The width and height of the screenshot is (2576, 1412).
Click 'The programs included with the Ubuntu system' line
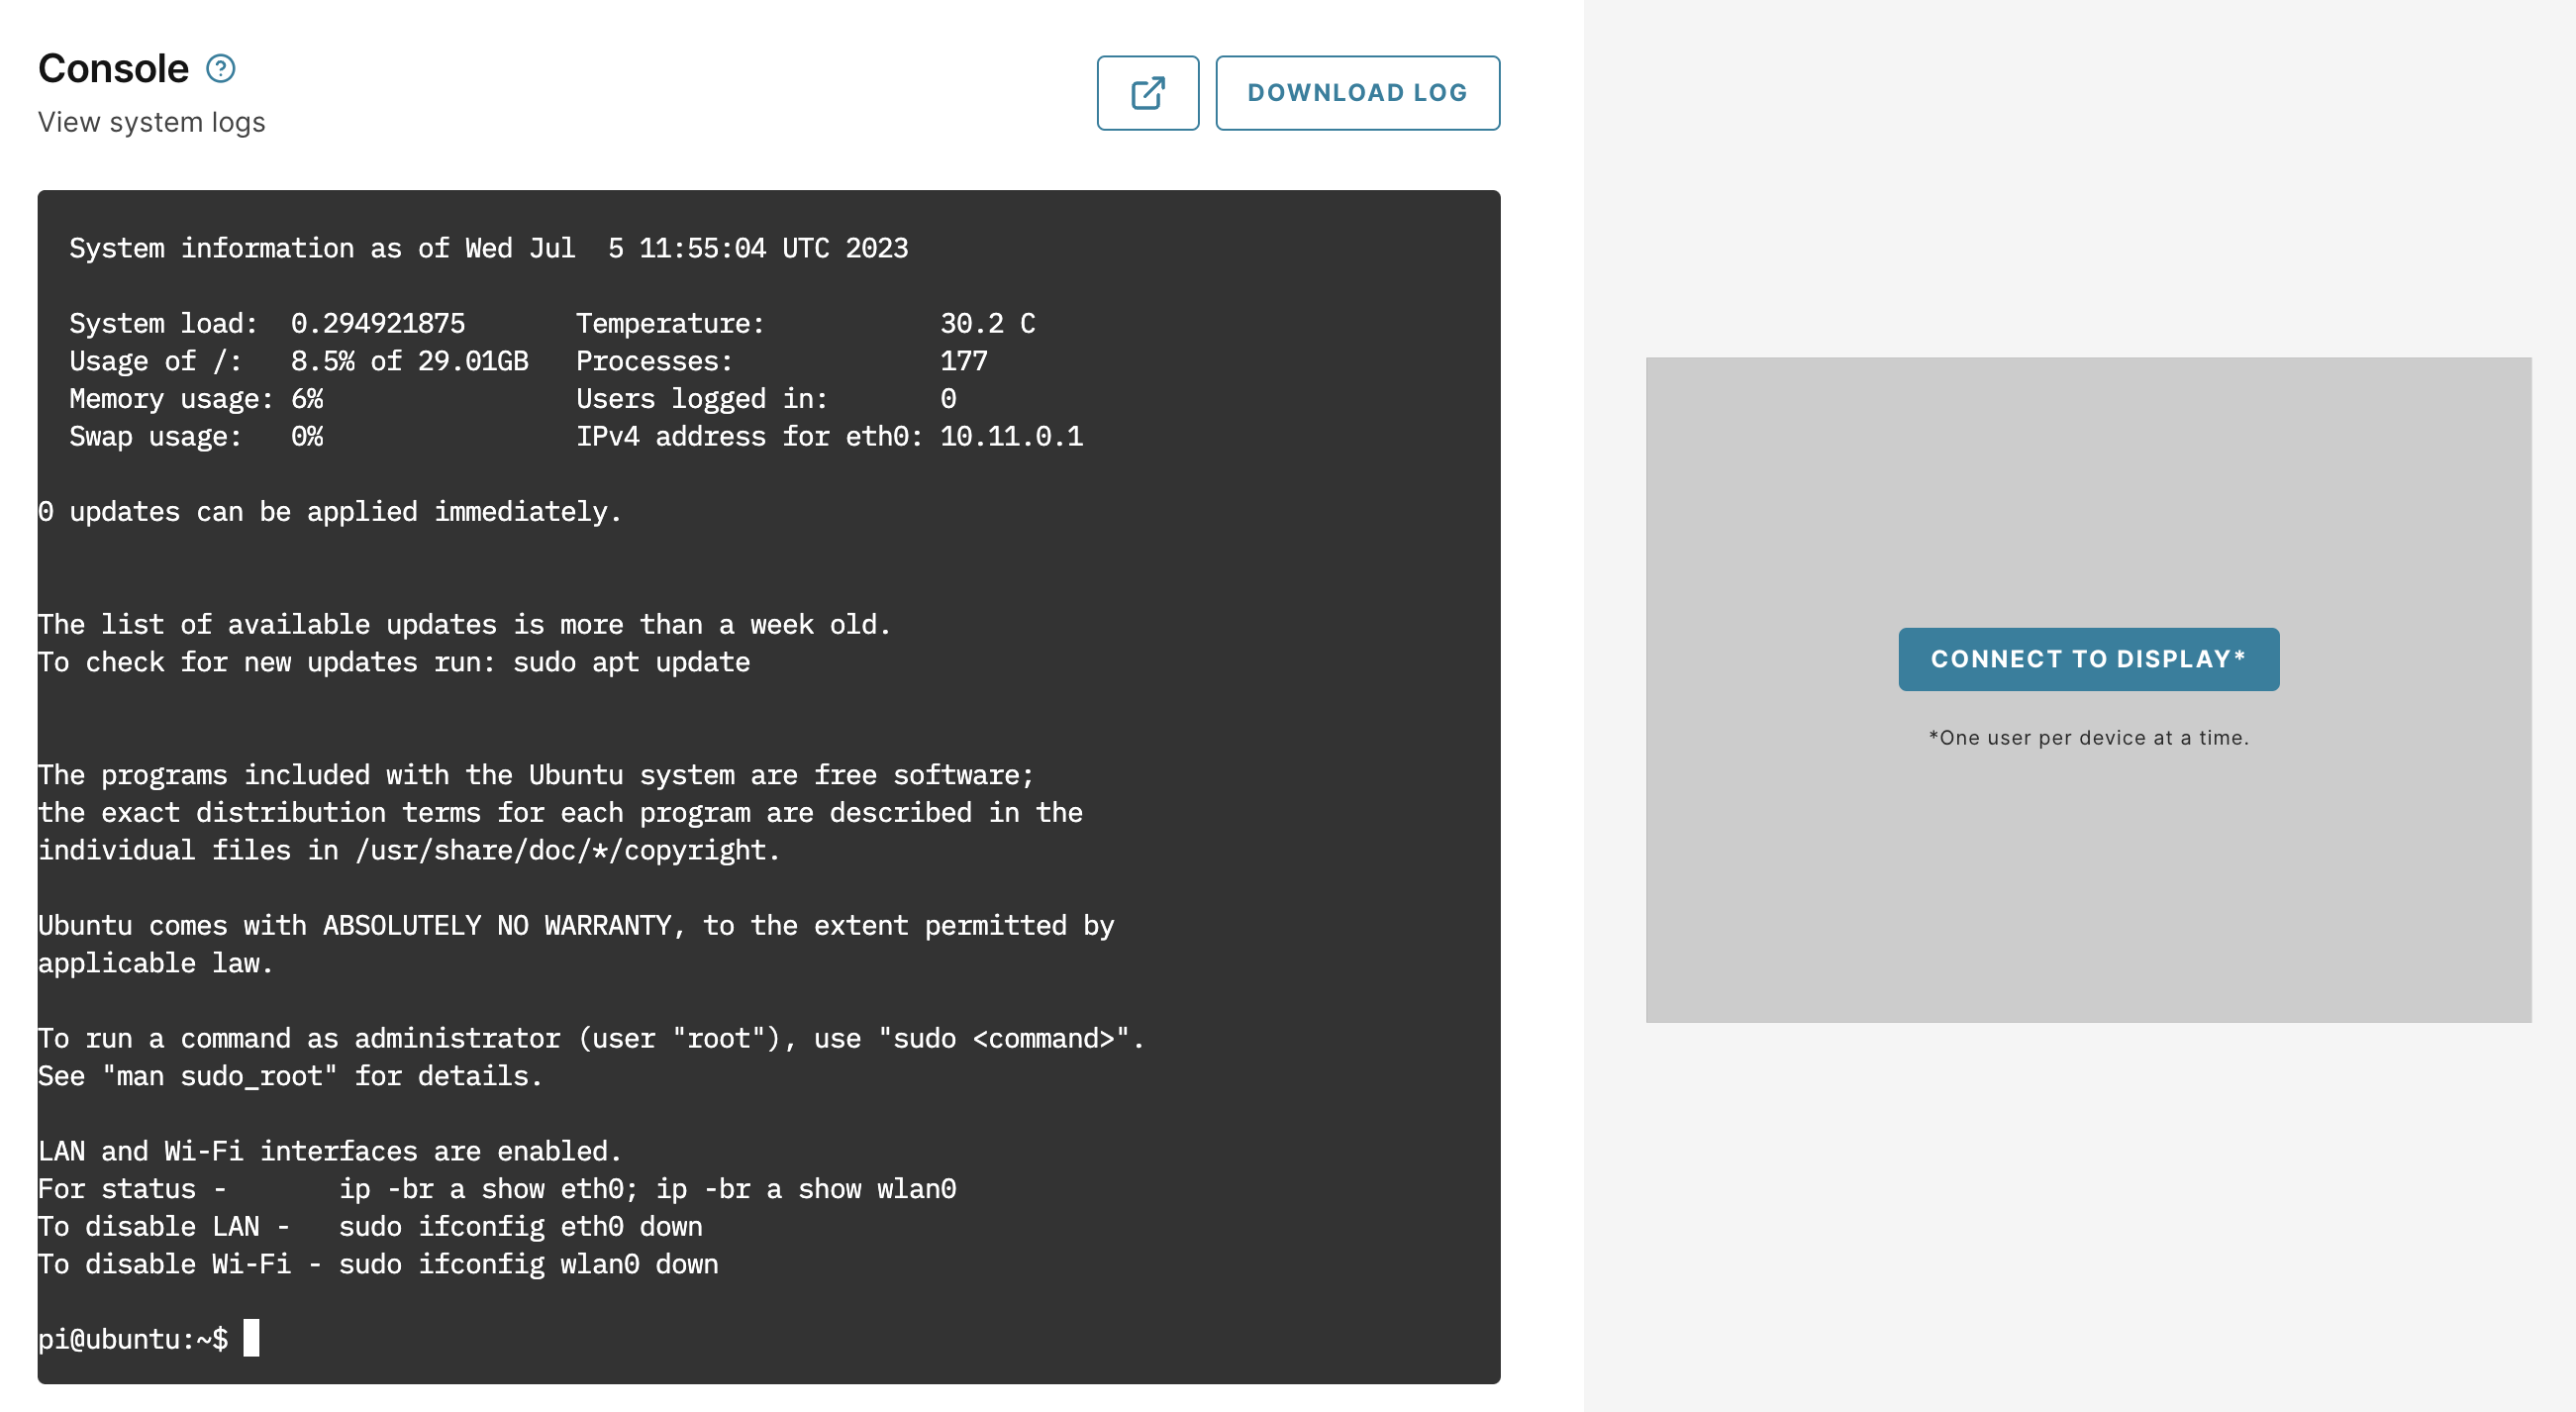point(536,775)
